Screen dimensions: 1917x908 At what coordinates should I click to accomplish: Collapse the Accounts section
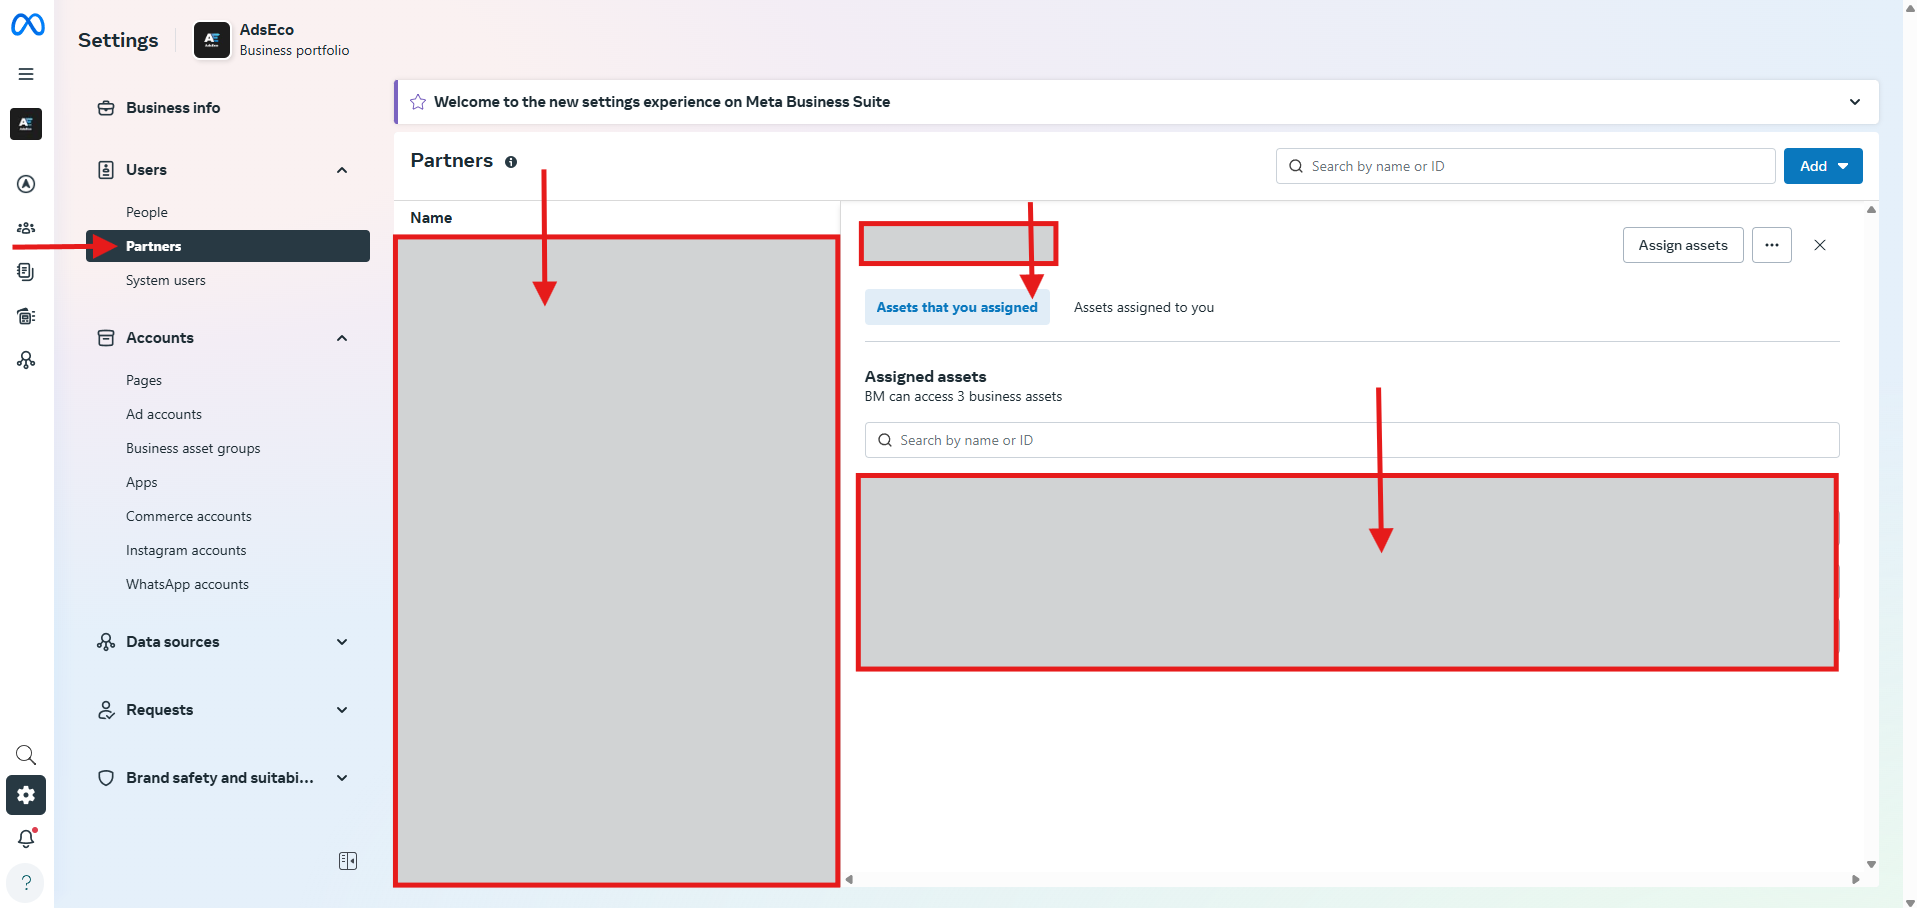[x=342, y=338]
